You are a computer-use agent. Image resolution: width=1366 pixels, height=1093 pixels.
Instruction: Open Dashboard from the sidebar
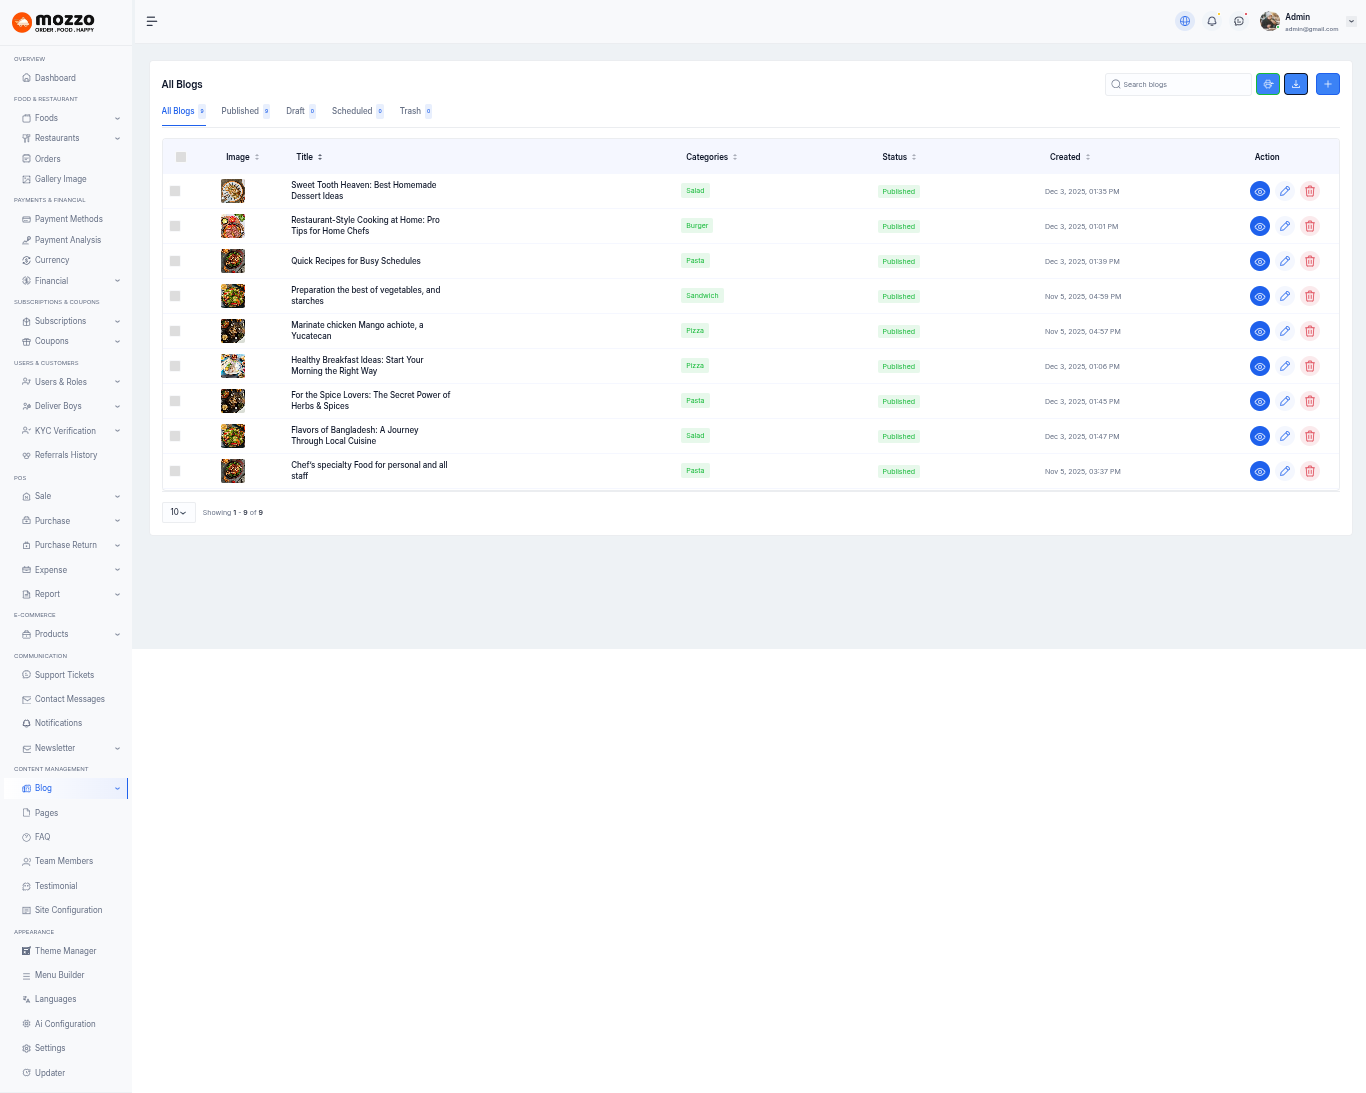(55, 78)
